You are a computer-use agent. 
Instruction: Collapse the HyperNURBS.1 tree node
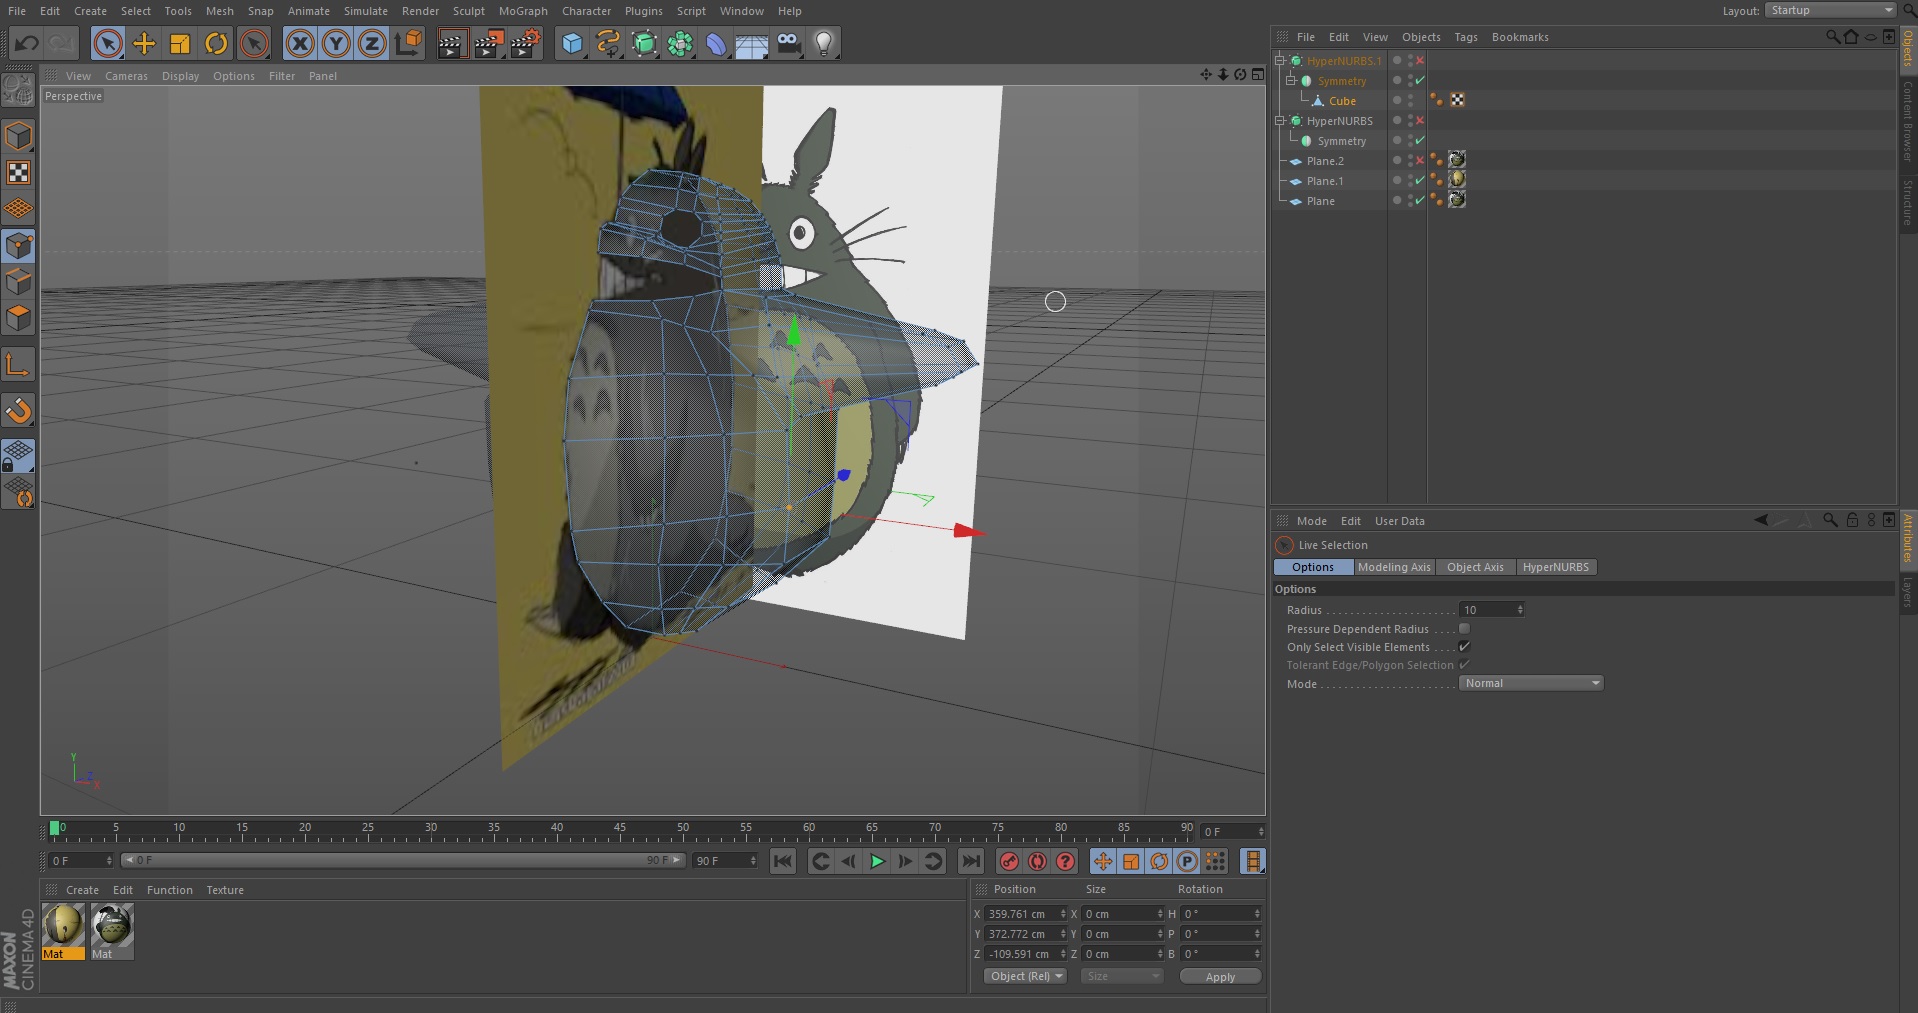point(1279,61)
